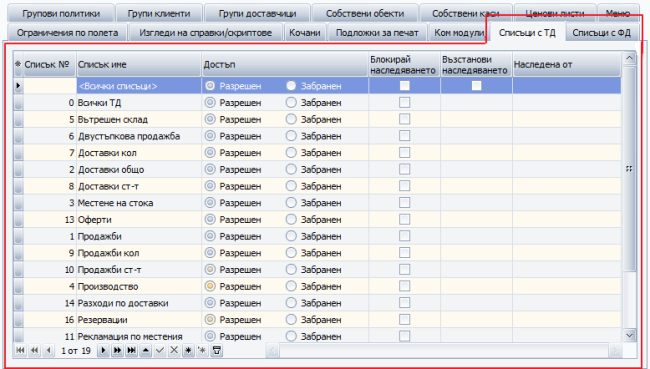
Task: Click the grid column chooser icon in header corner
Action: point(18,64)
